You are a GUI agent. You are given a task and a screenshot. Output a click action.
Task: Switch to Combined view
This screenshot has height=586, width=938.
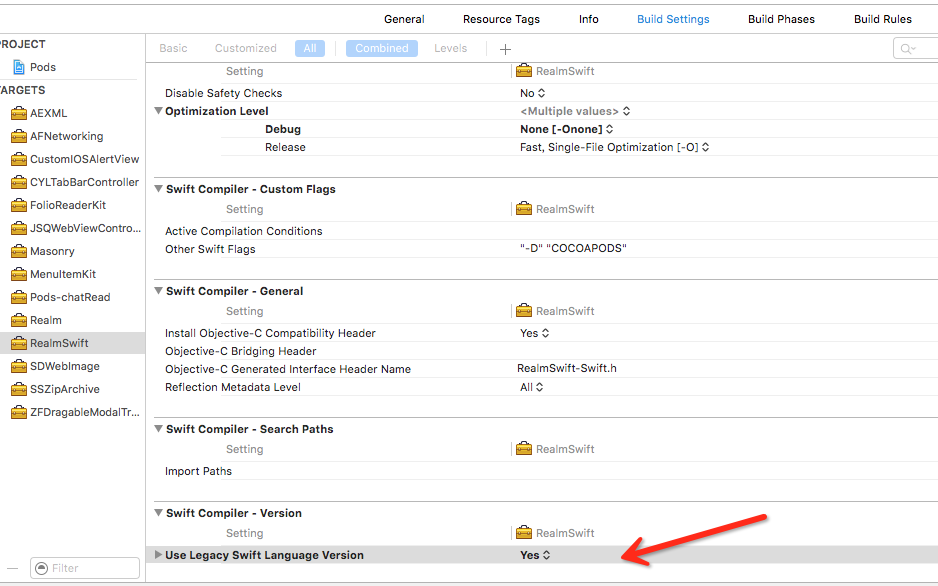click(382, 48)
